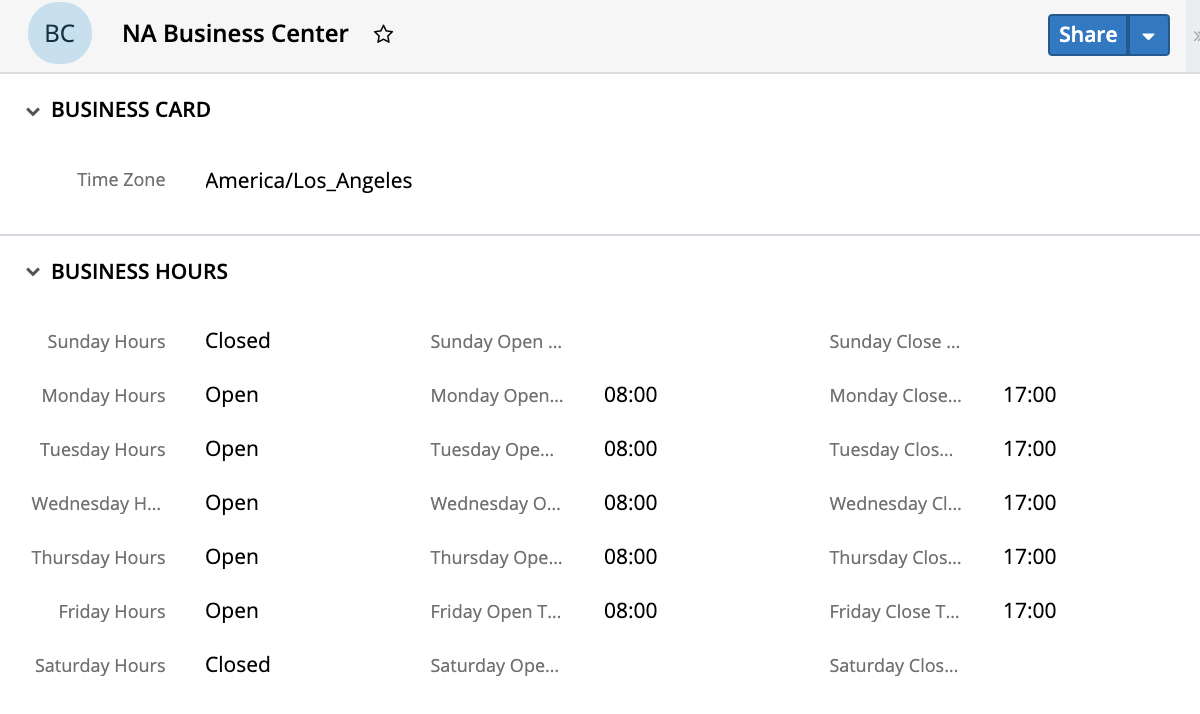The width and height of the screenshot is (1200, 714).
Task: Click the Monday open time 08:00
Action: coord(630,395)
